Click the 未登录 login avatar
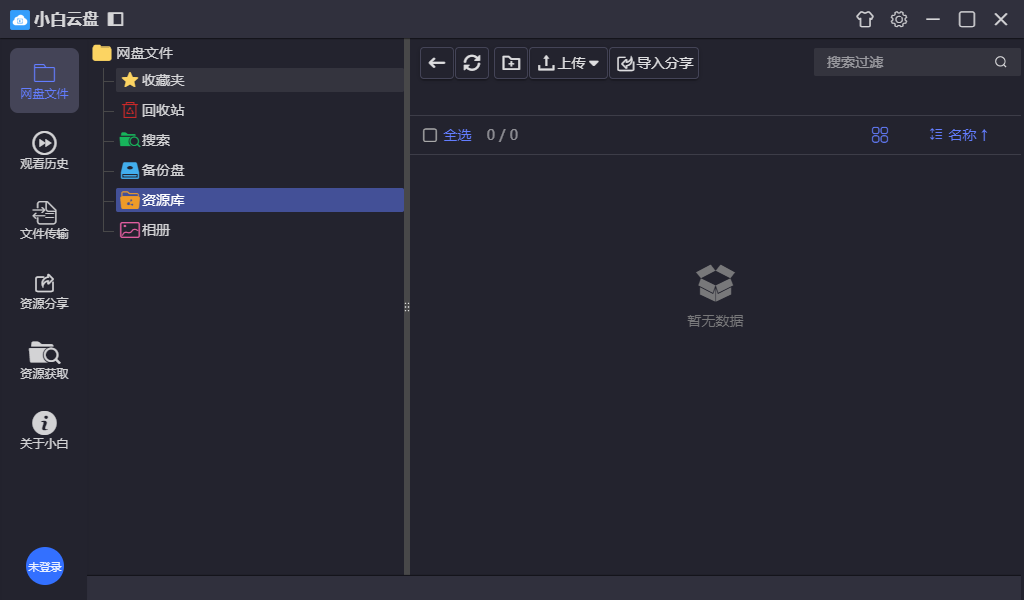 [44, 566]
